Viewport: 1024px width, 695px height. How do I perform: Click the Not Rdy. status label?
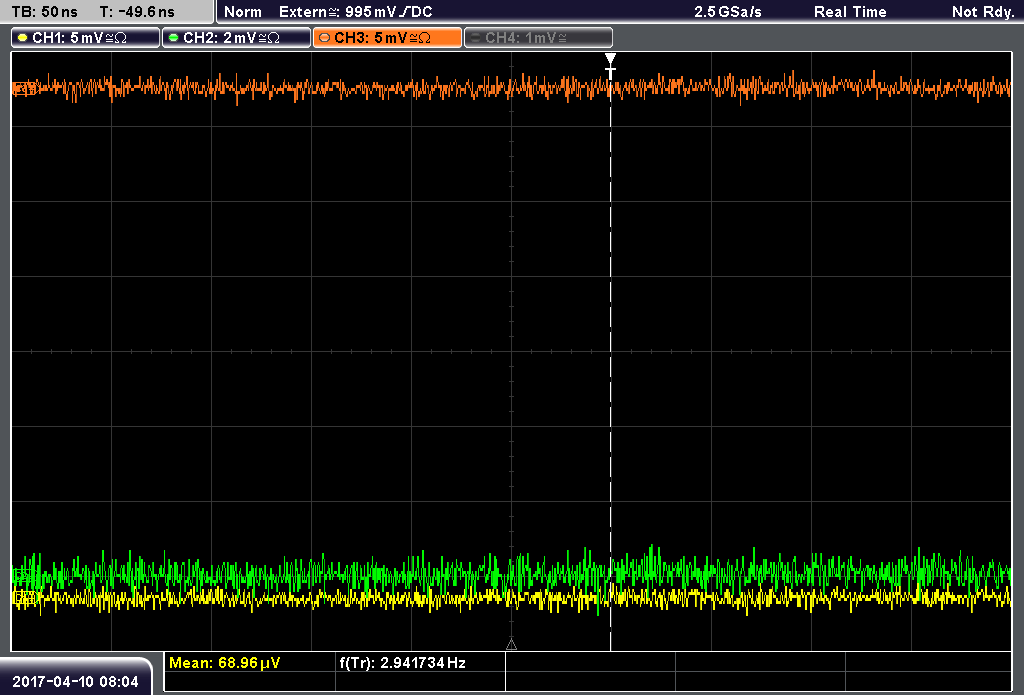pos(983,12)
